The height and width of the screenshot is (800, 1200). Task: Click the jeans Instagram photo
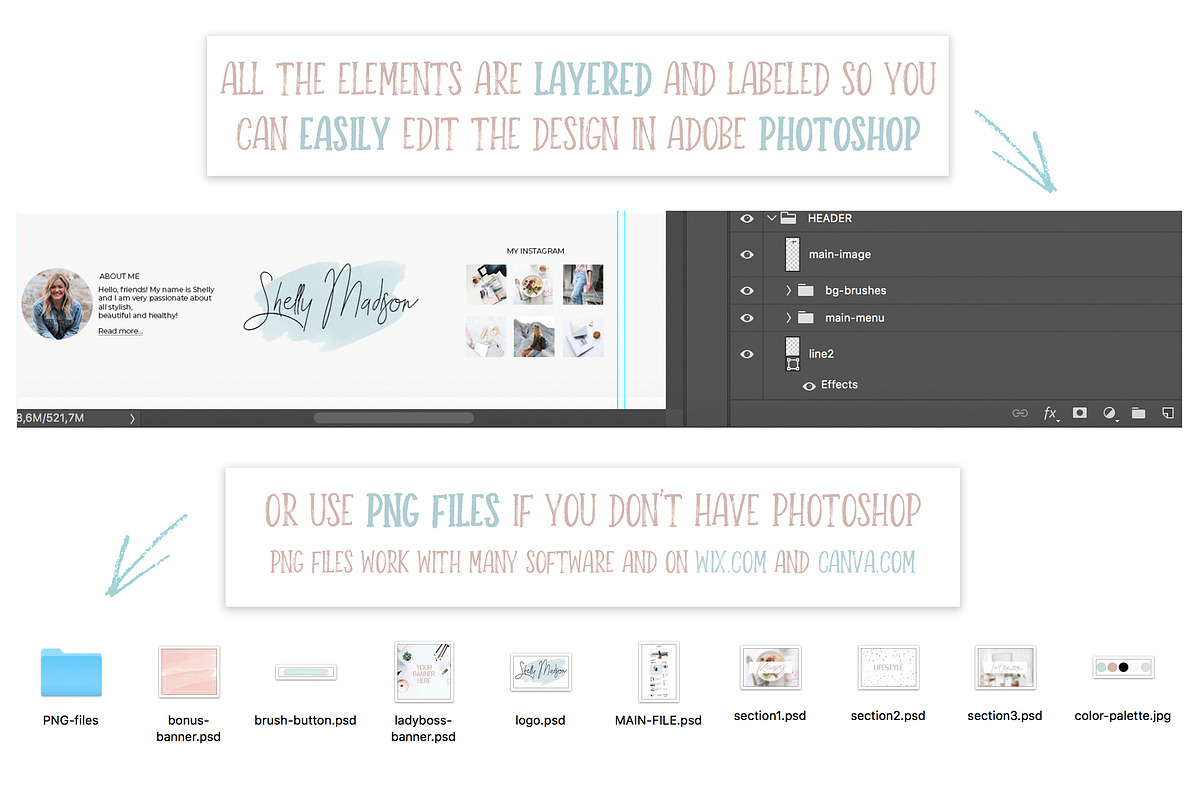(583, 284)
